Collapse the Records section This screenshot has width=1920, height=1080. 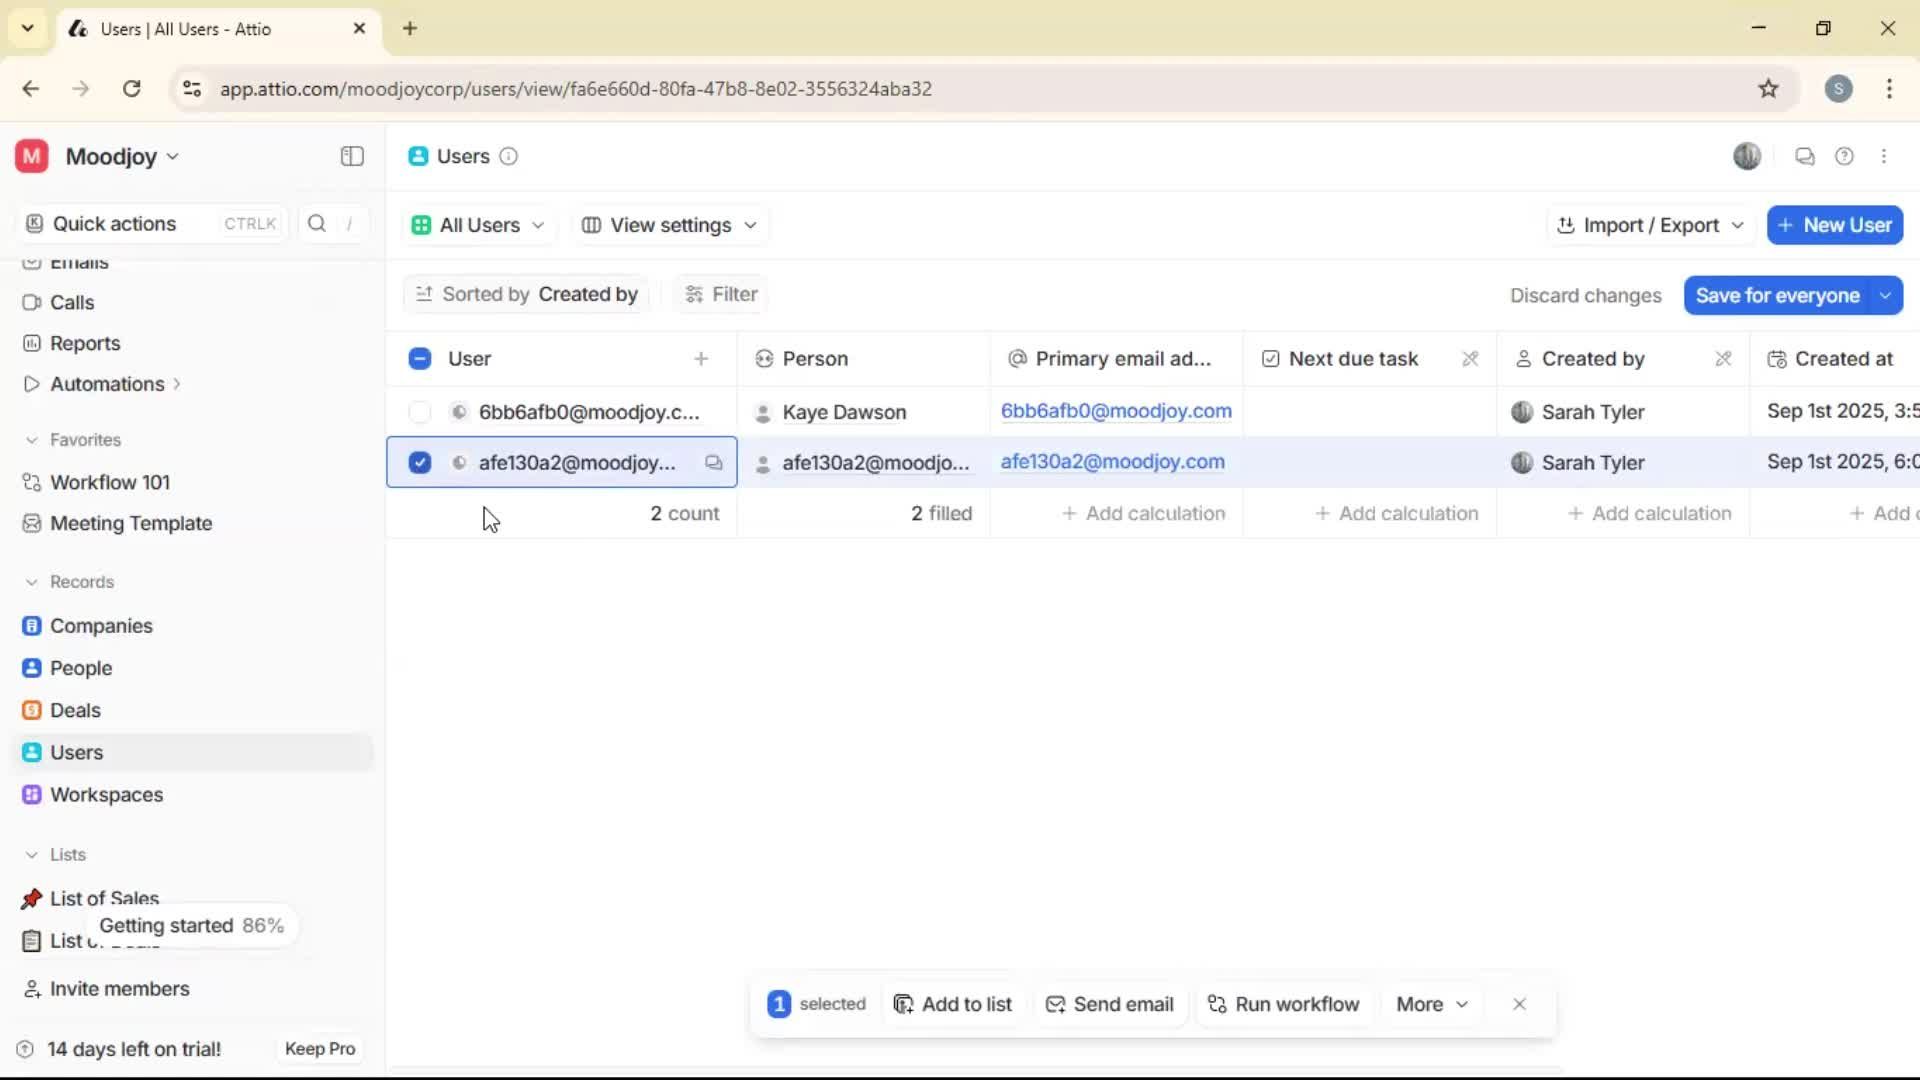pyautogui.click(x=31, y=581)
